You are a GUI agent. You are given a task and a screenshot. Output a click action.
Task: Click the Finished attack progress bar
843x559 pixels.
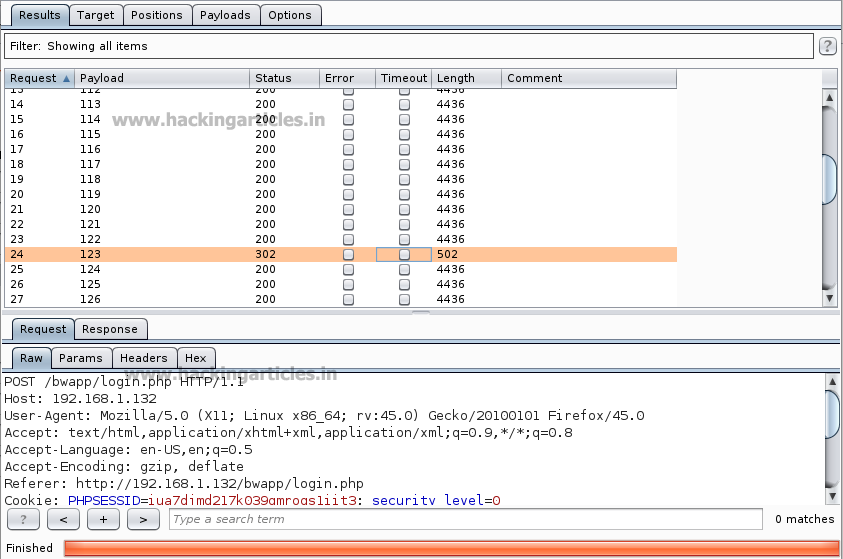click(451, 548)
